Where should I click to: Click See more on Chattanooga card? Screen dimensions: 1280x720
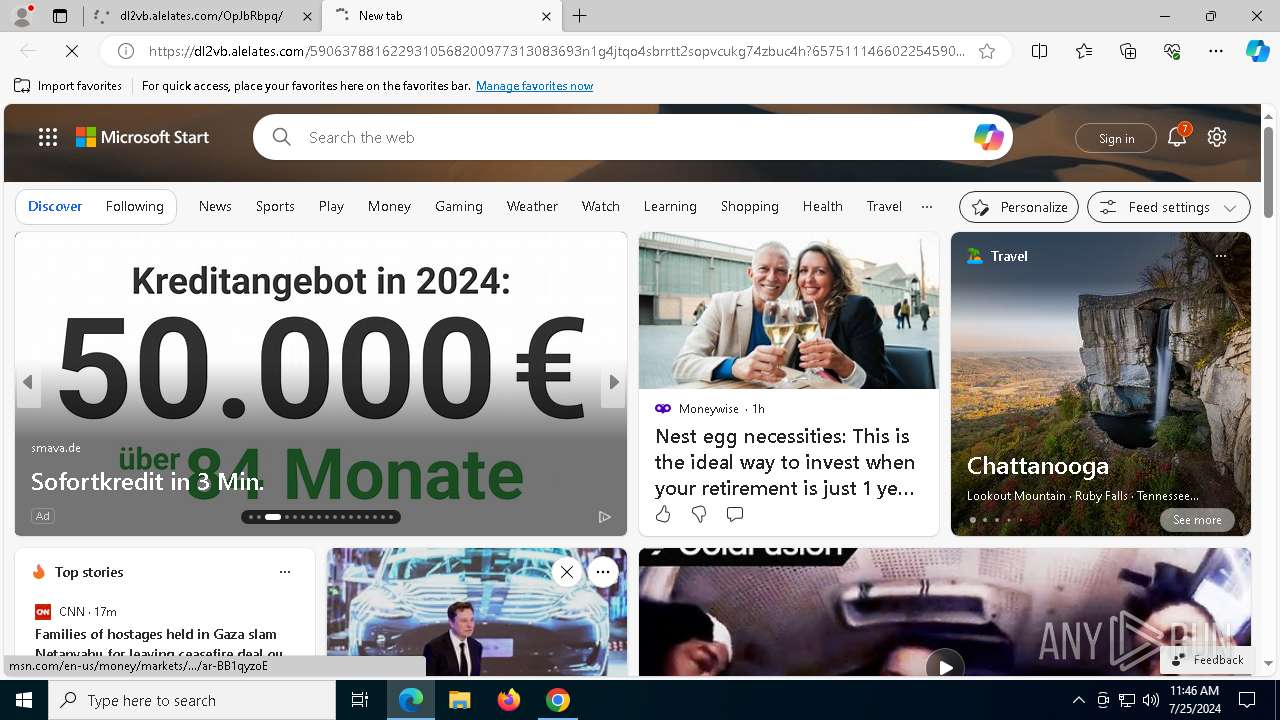[1197, 520]
